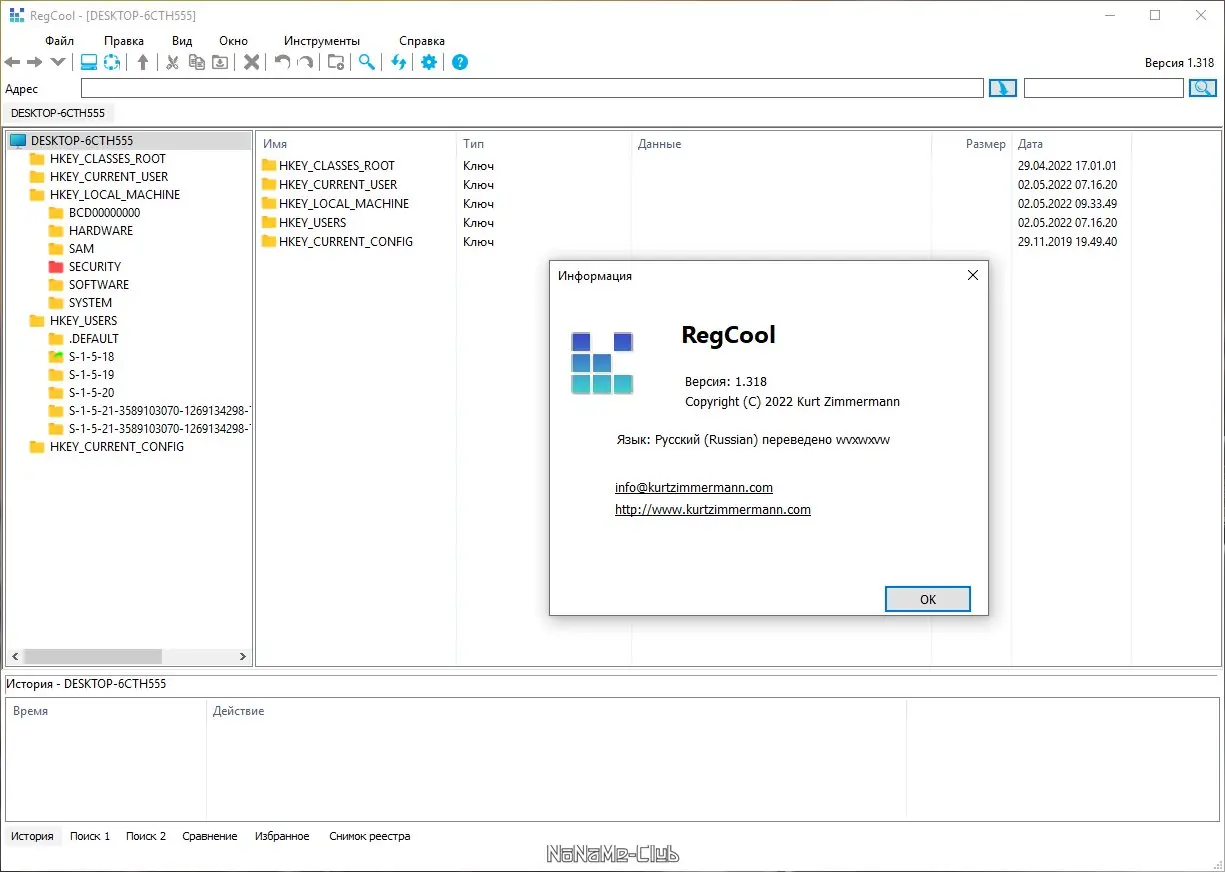Switch to the Снимок реестра tab
This screenshot has width=1225, height=872.
[370, 836]
